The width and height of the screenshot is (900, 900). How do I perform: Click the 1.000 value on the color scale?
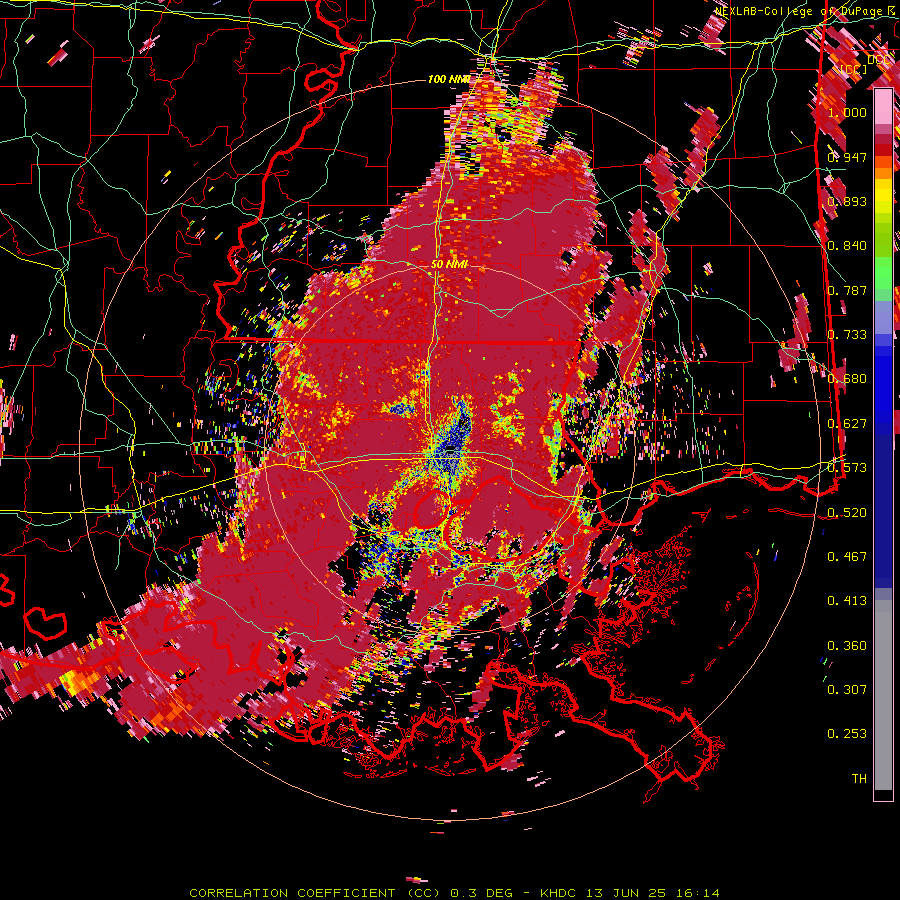coord(847,112)
